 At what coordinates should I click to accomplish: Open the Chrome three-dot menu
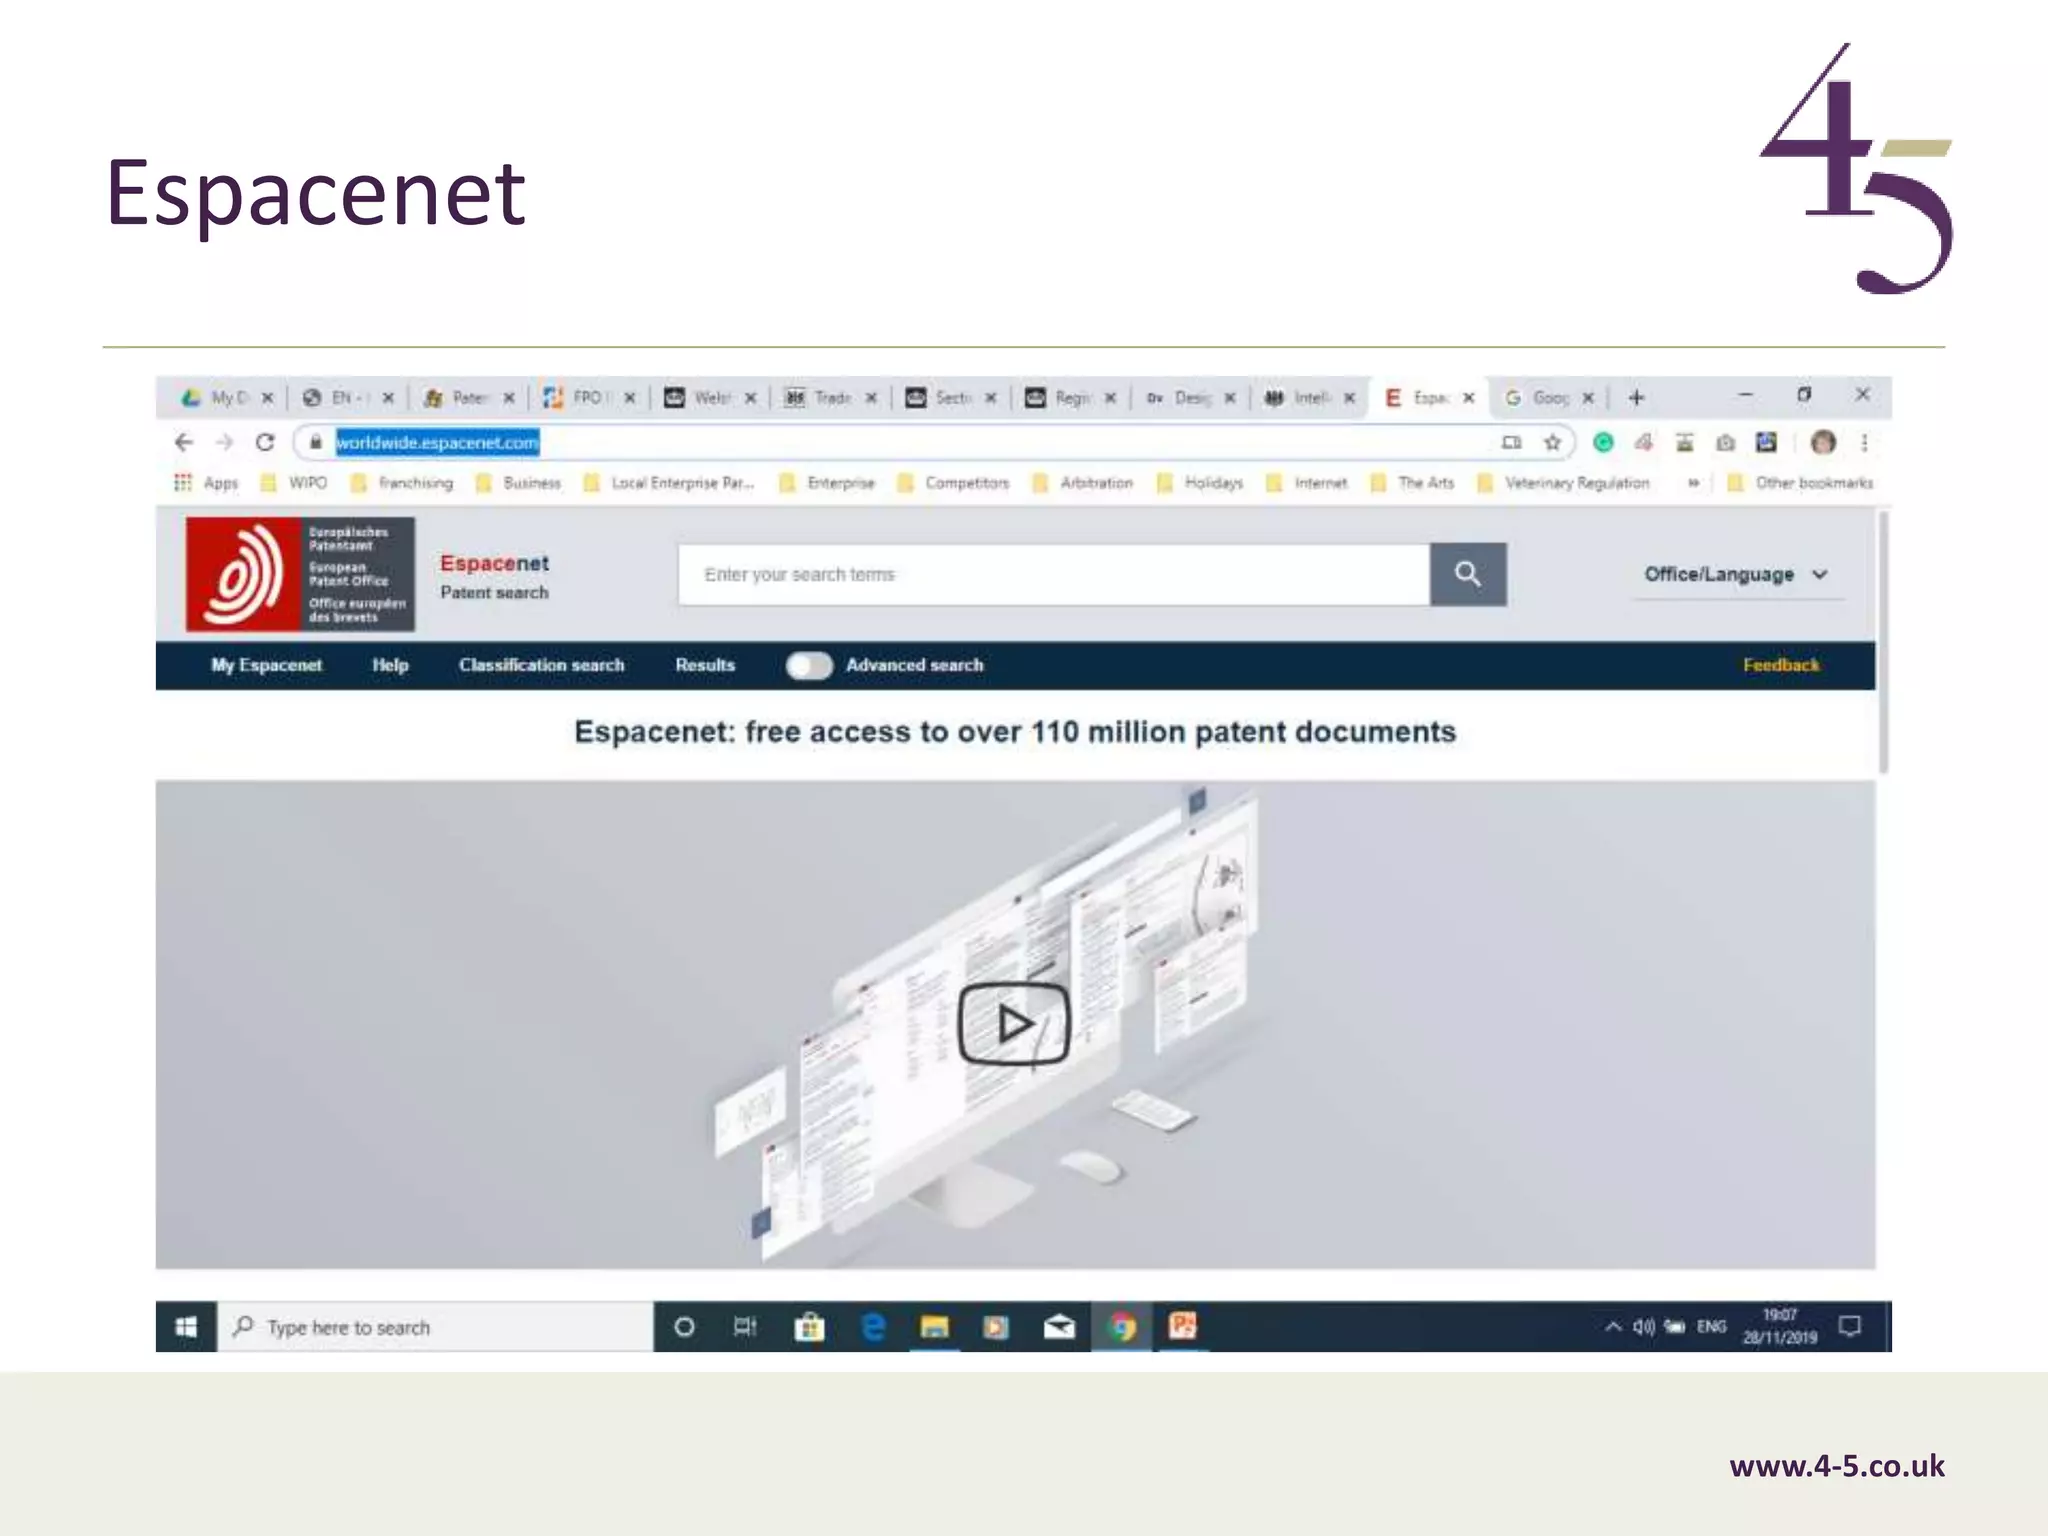pyautogui.click(x=1864, y=442)
